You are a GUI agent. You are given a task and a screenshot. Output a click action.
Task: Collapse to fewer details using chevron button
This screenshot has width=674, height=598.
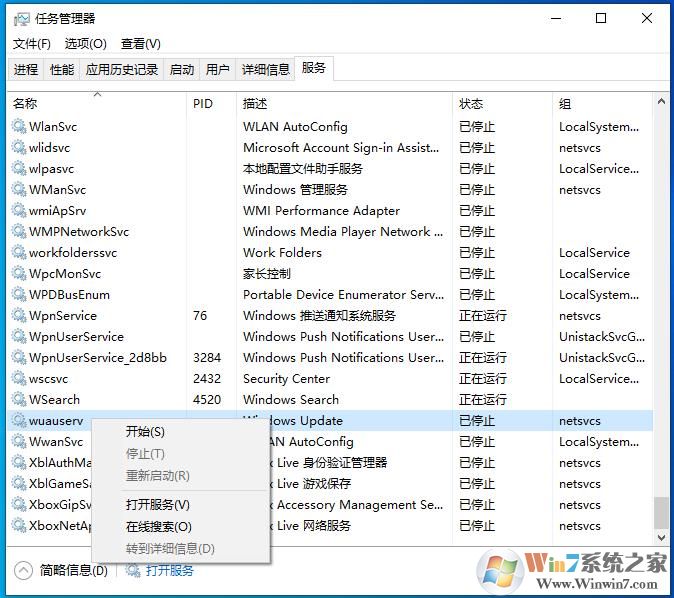[x=23, y=570]
